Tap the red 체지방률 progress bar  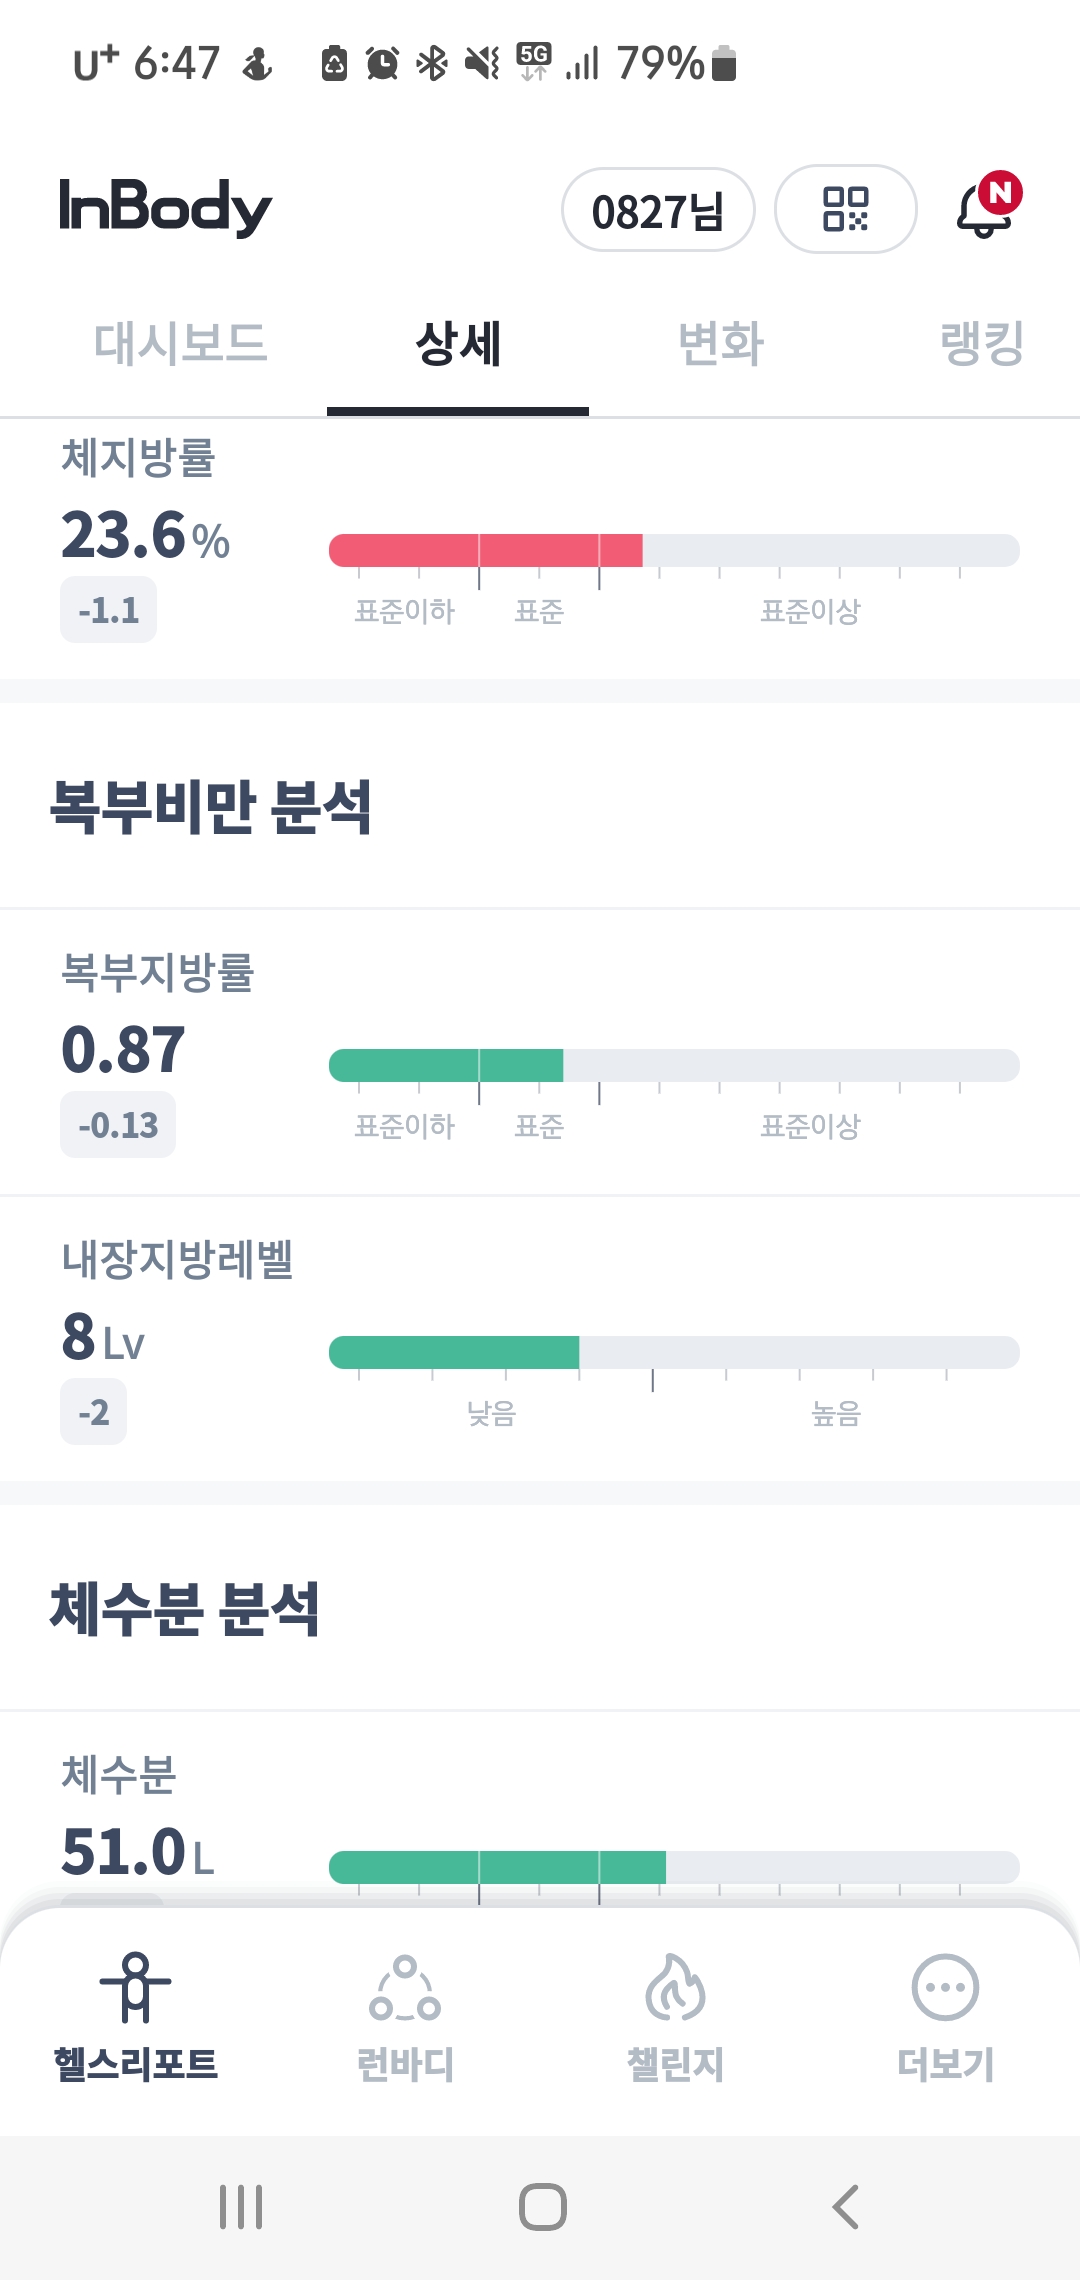tap(486, 551)
